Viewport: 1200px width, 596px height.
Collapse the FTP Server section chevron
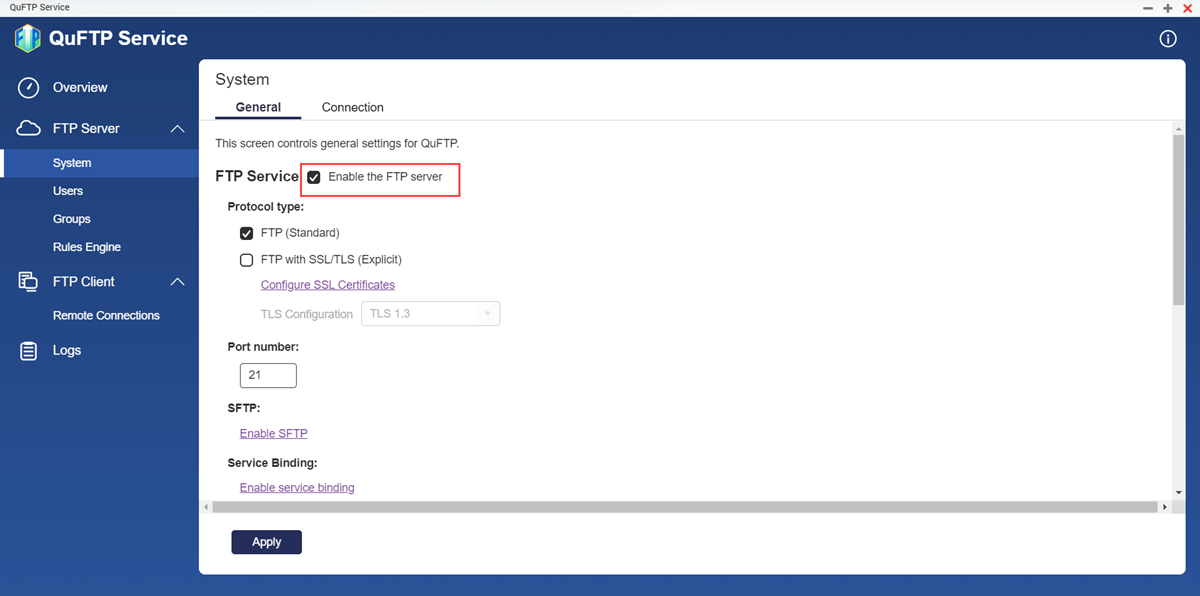pyautogui.click(x=177, y=129)
